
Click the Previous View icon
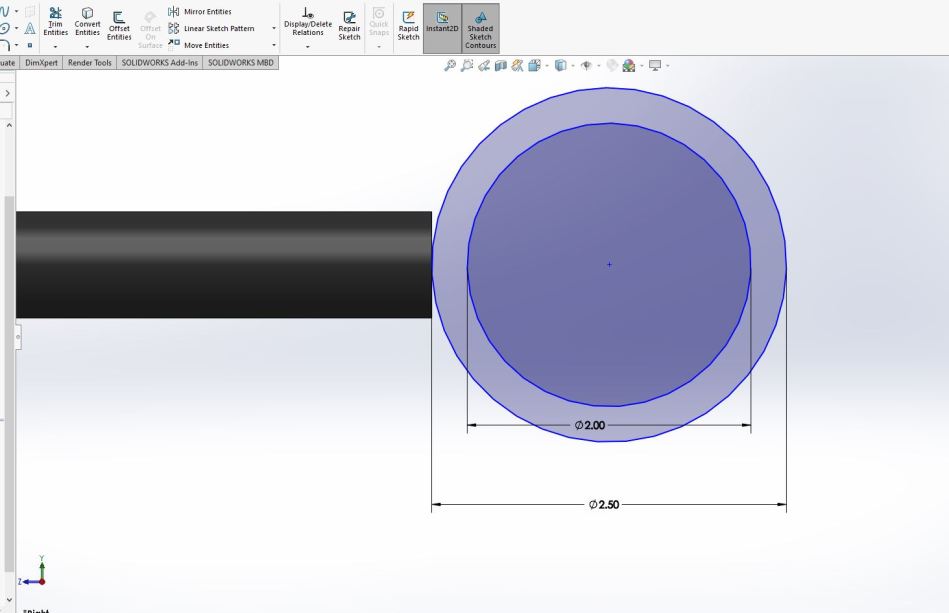tap(483, 66)
